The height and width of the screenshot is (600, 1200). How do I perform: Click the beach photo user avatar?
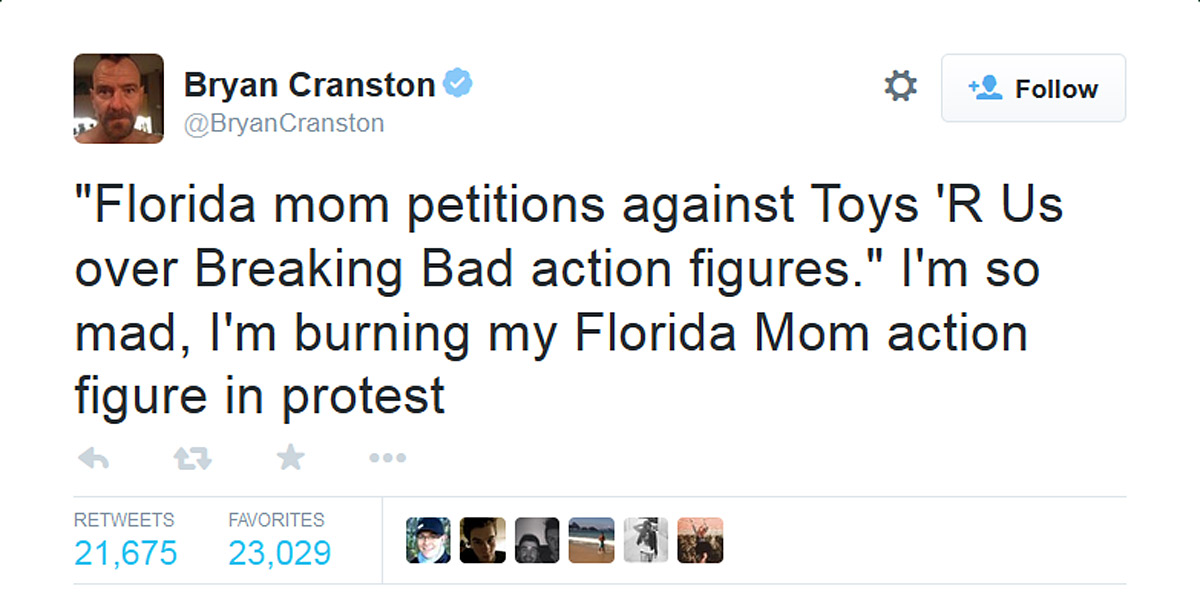(x=590, y=540)
